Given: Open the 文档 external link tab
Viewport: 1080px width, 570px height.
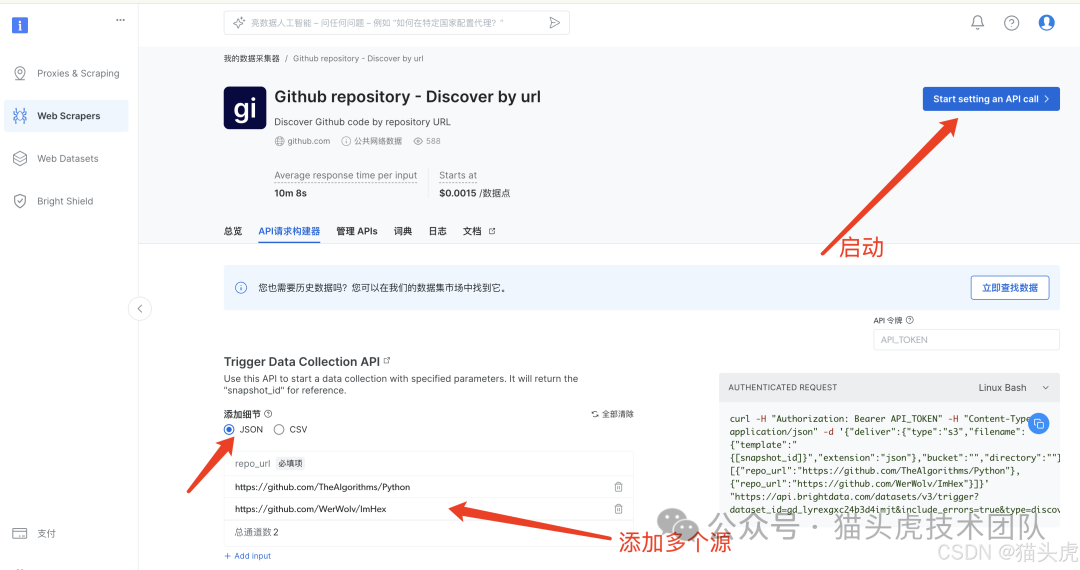Looking at the screenshot, I should pos(479,231).
